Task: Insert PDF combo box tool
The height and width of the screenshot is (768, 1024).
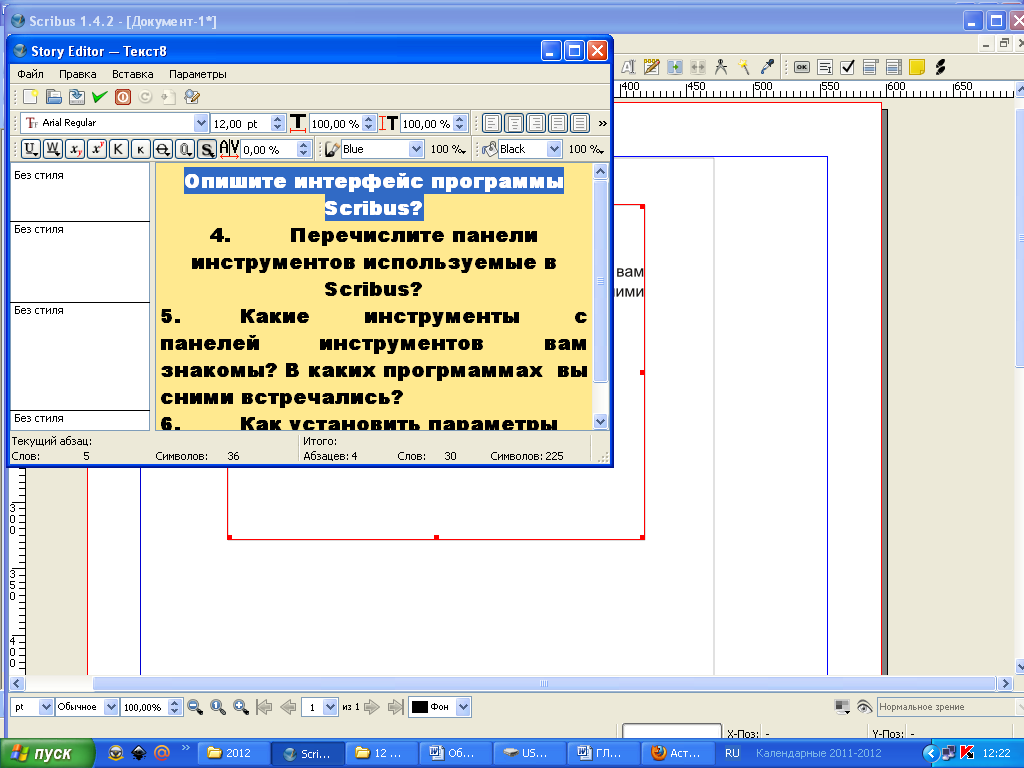Action: coord(871,67)
